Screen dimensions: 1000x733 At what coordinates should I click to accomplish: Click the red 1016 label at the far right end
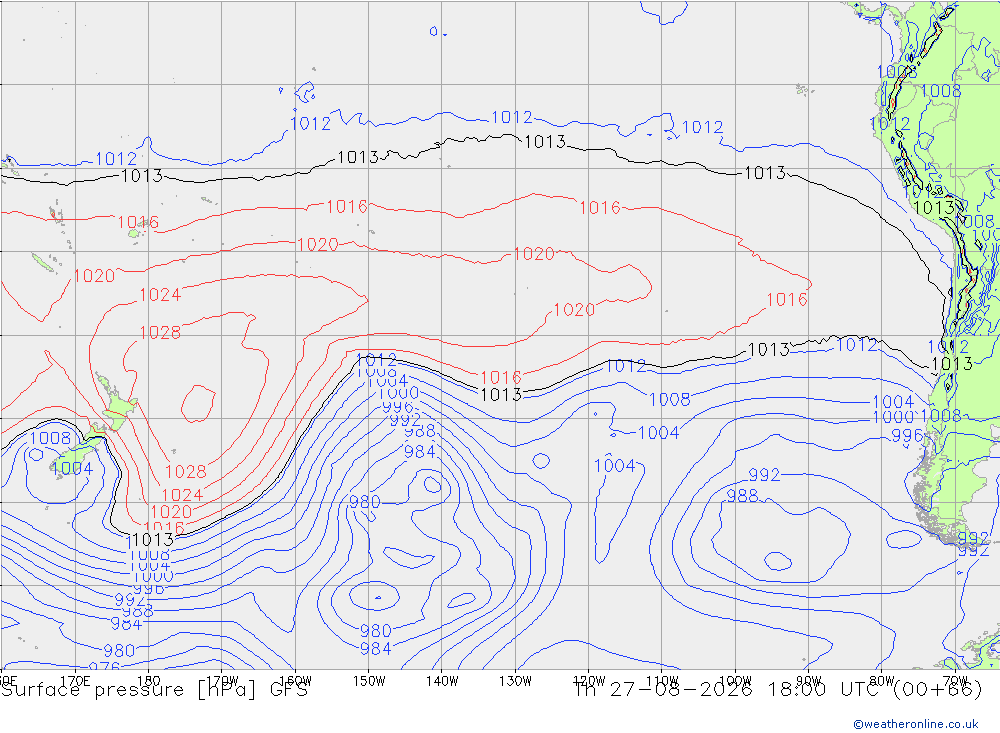787,300
